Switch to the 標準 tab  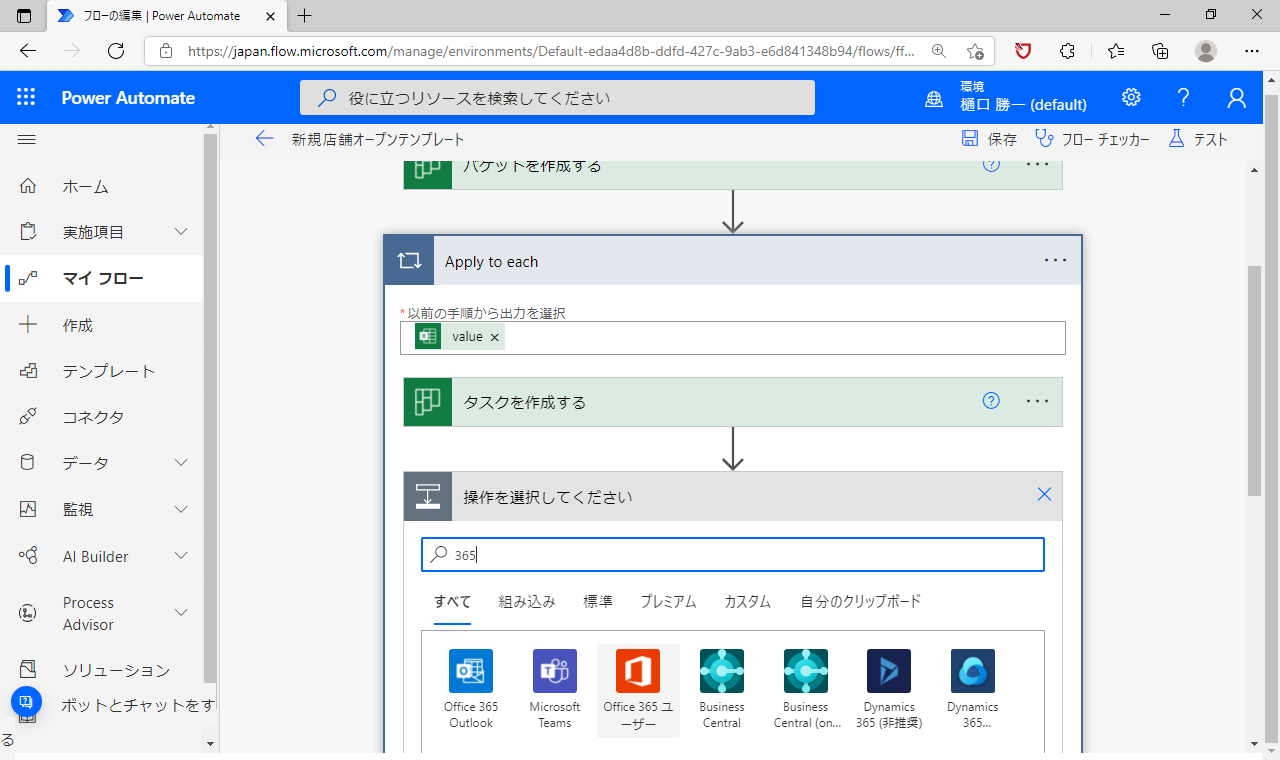pos(598,602)
